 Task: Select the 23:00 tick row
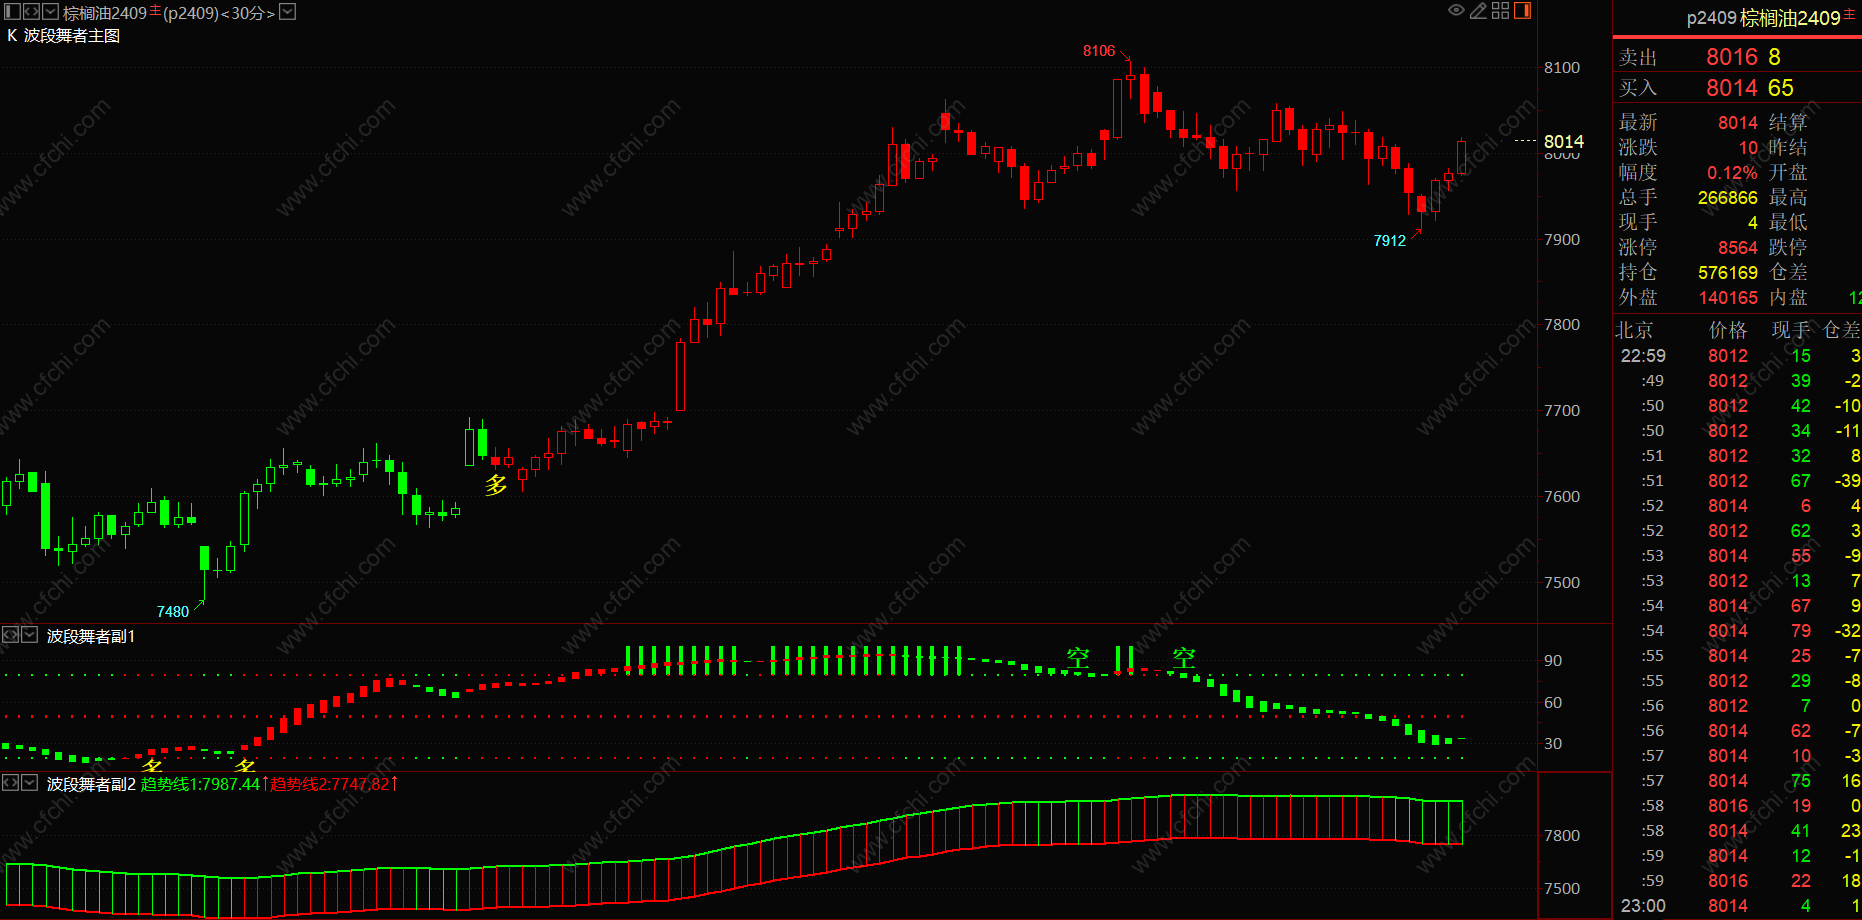pos(1738,906)
